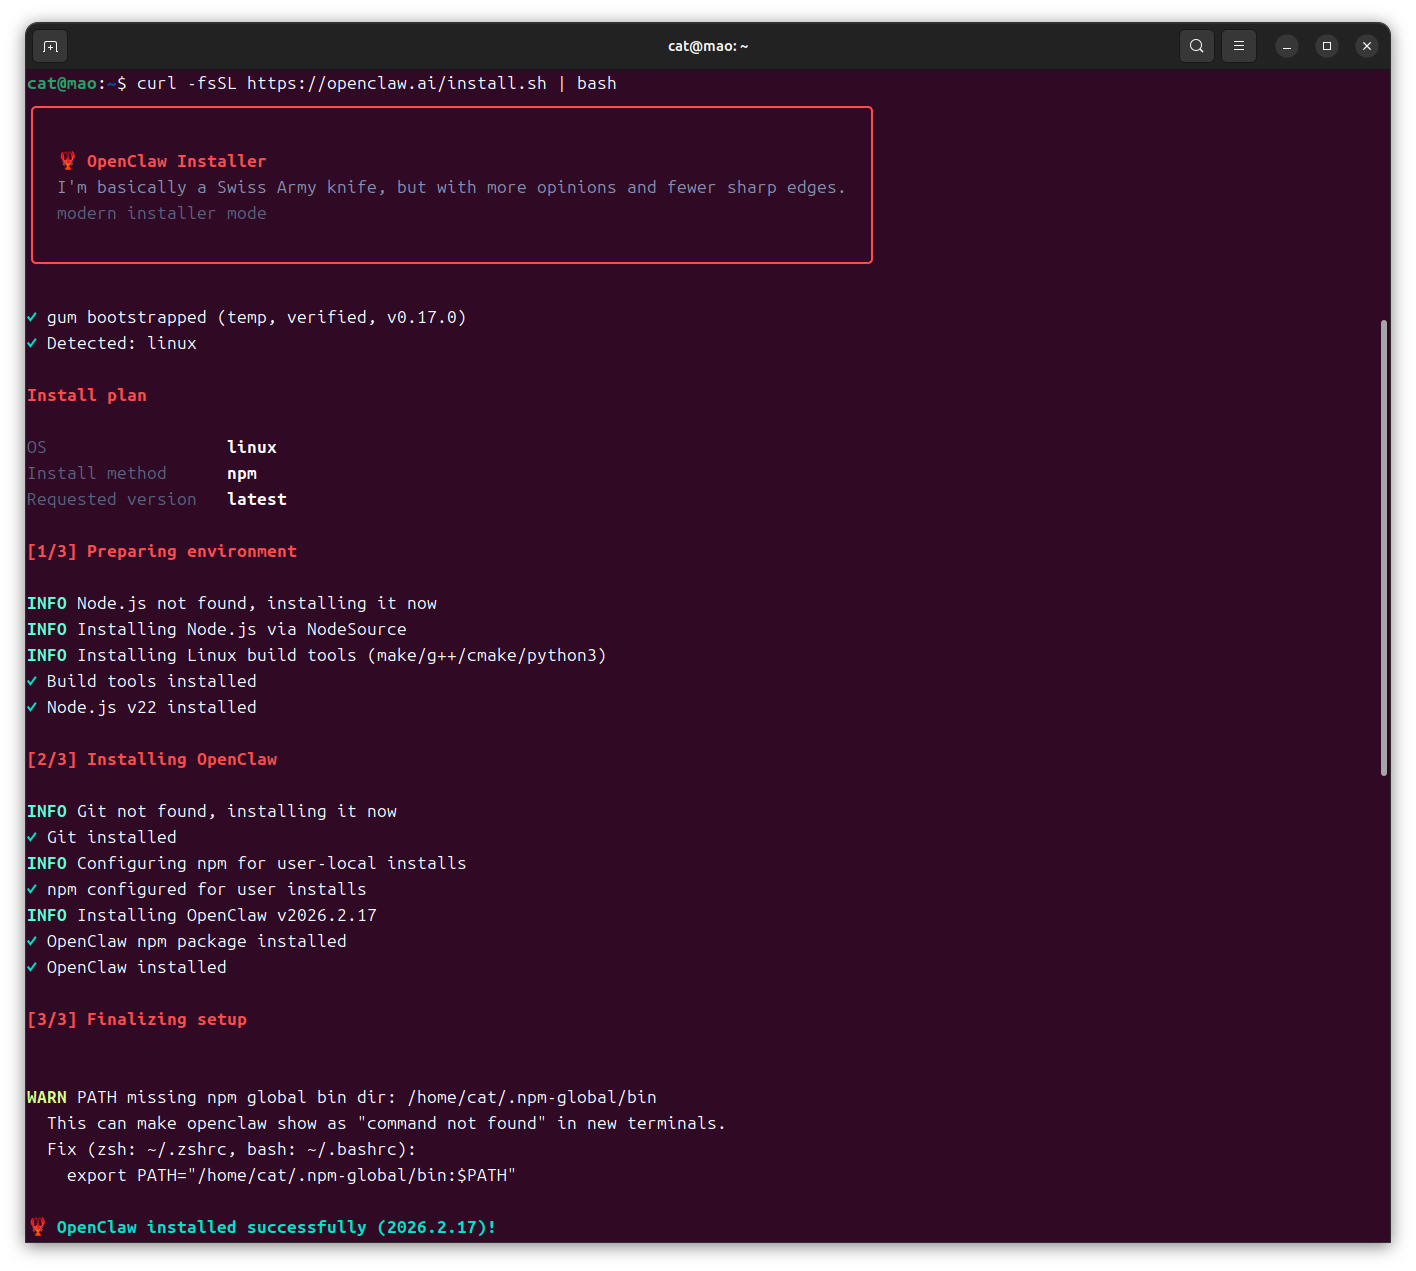Click the lobster icon beside OpenClaw Installer
Viewport: 1416px width, 1271px height.
point(68,160)
